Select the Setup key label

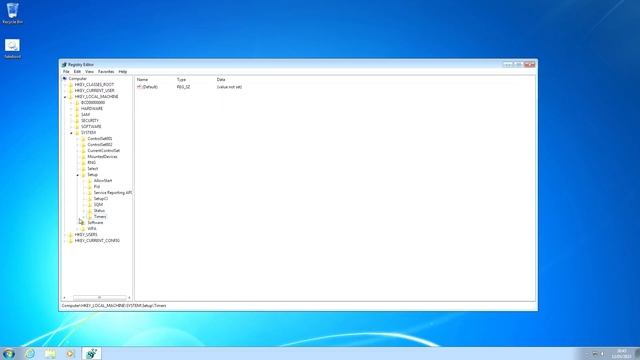[x=93, y=175]
